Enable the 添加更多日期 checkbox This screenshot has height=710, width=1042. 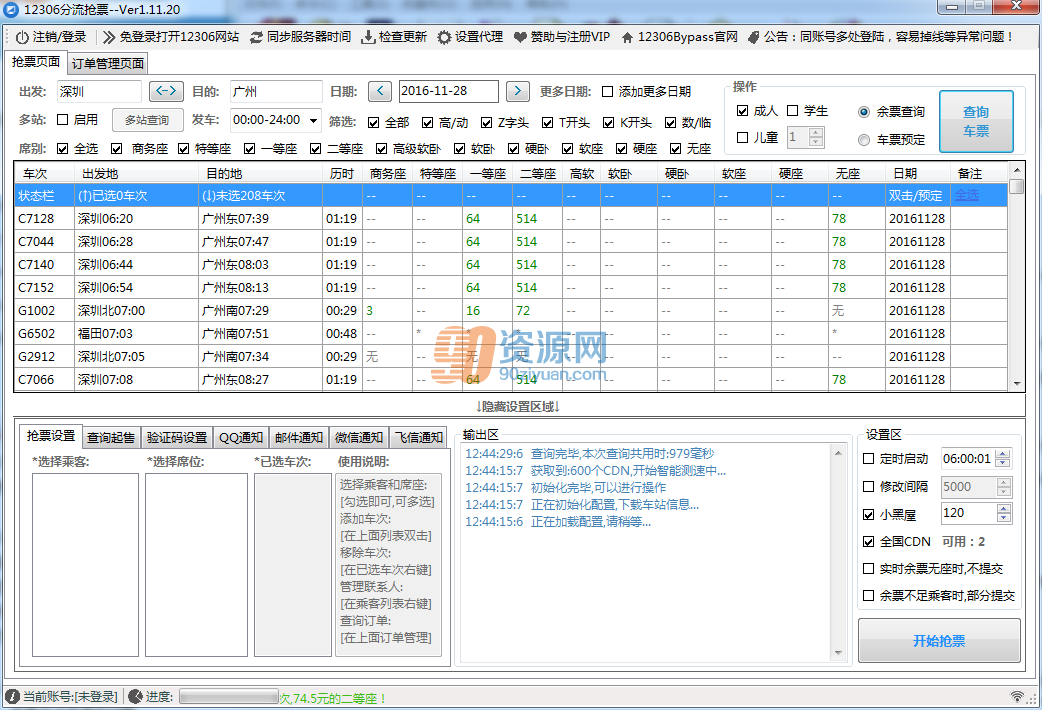coord(607,92)
